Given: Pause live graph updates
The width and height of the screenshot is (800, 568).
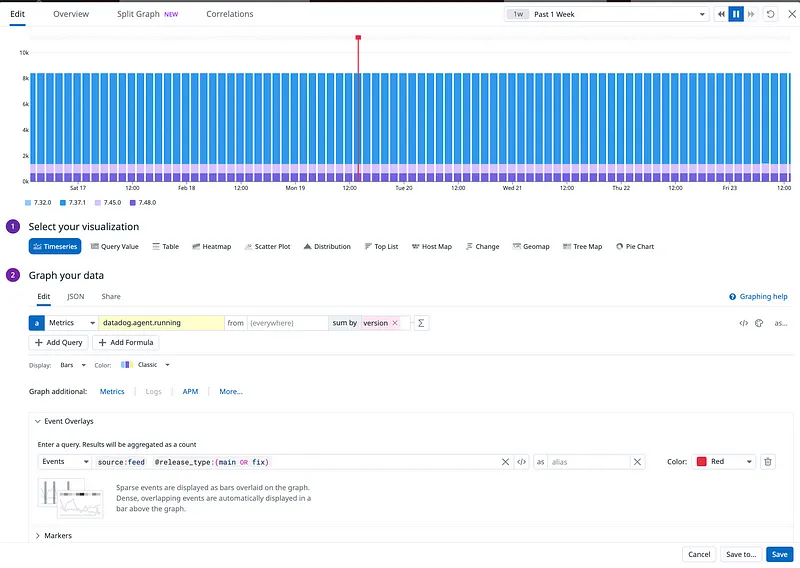Looking at the screenshot, I should [736, 14].
